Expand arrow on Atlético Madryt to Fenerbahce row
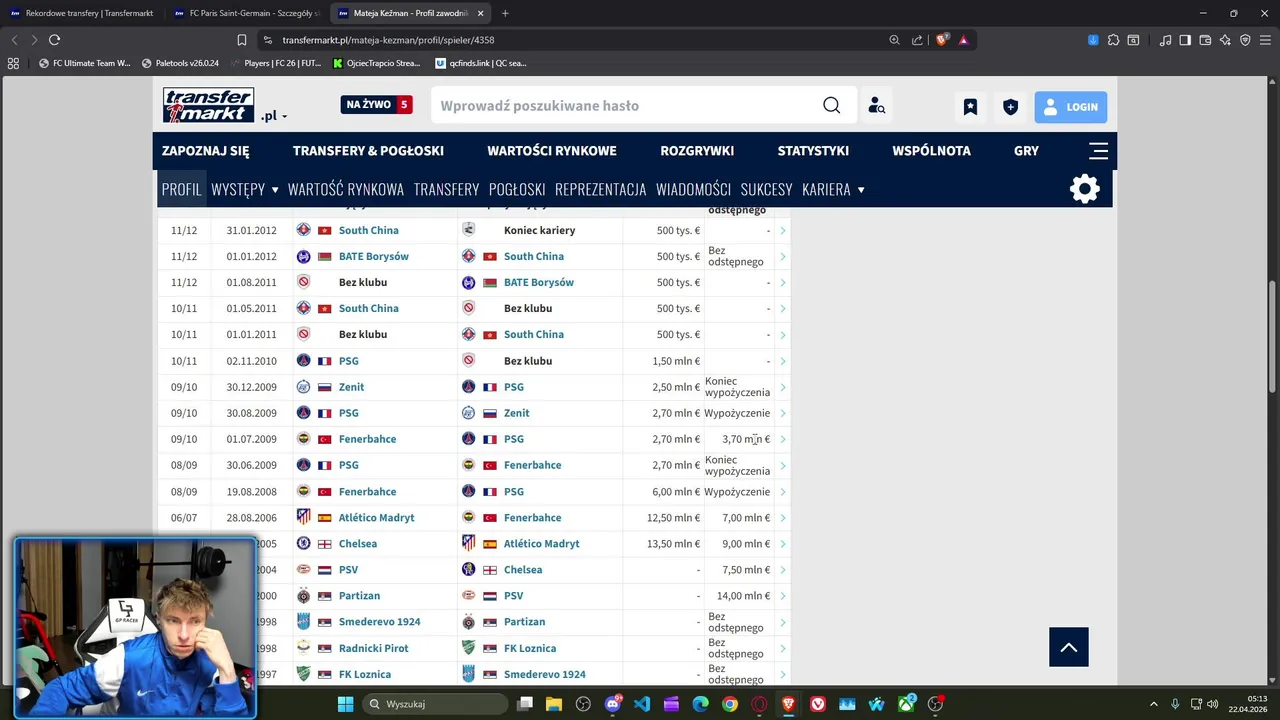The width and height of the screenshot is (1280, 720). pos(783,518)
